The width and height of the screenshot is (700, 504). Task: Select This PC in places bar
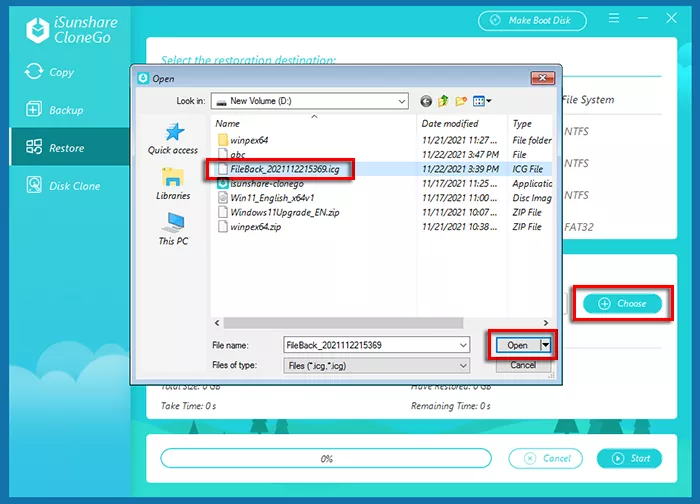pyautogui.click(x=173, y=229)
